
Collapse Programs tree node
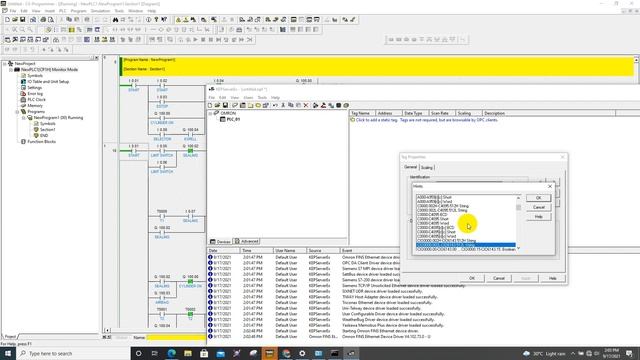point(17,111)
